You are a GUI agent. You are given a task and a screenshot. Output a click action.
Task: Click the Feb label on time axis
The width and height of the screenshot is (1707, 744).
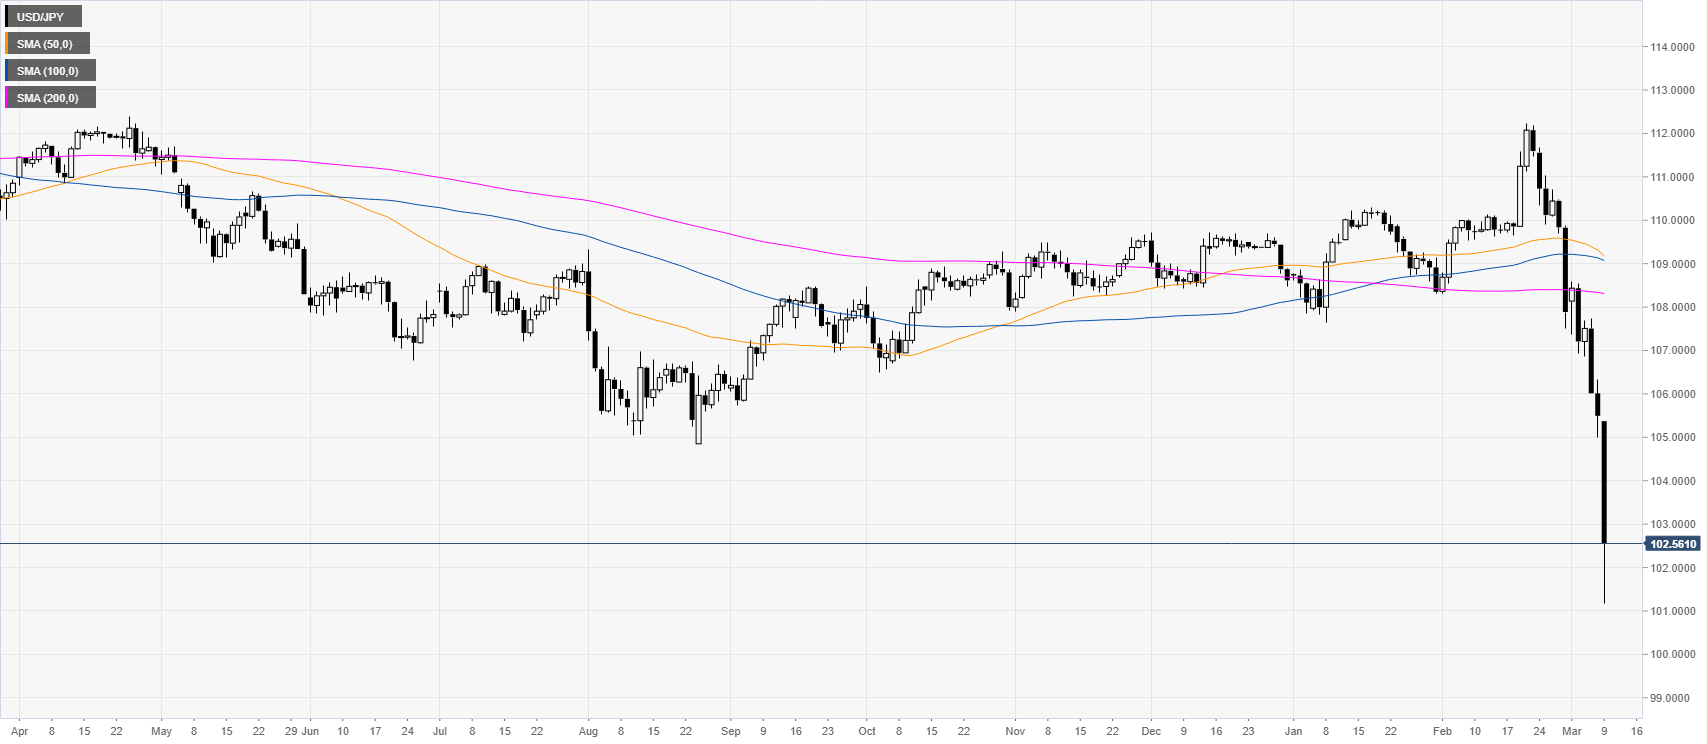[x=1442, y=731]
